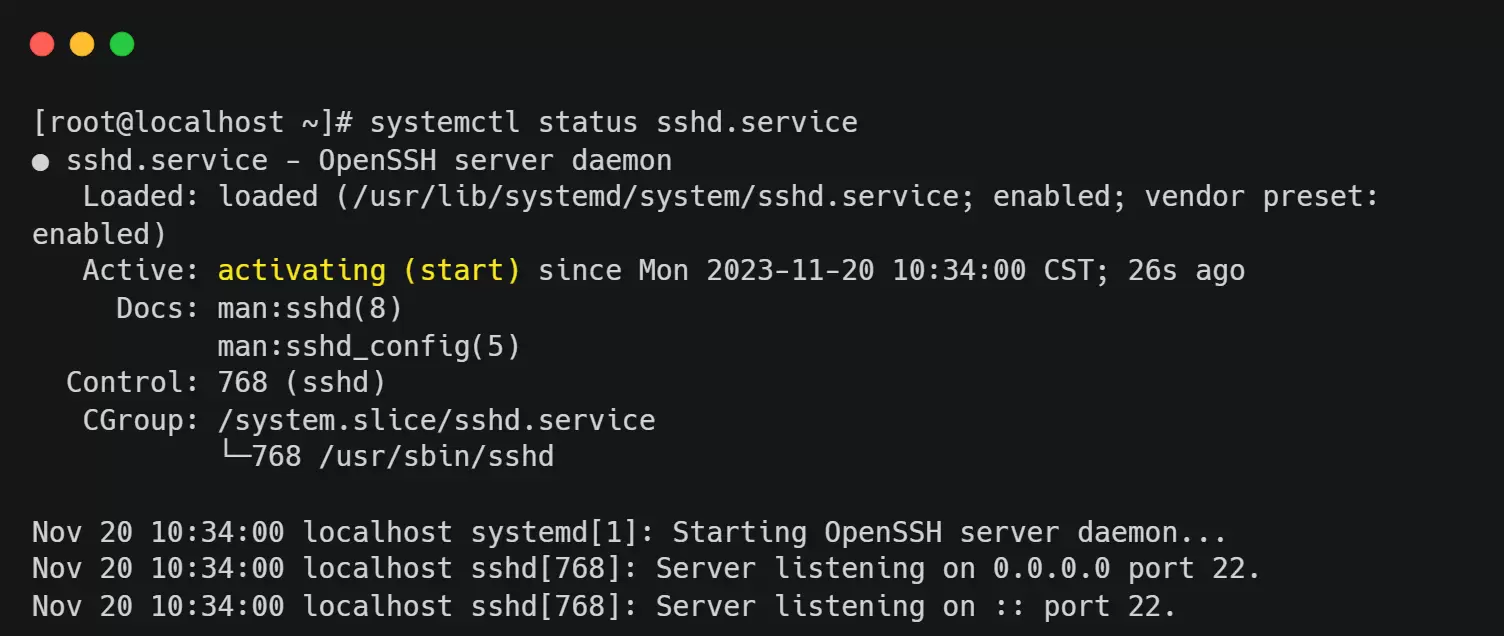Click the "/usr/sbin/sshd" process path
The width and height of the screenshot is (1504, 636).
436,456
